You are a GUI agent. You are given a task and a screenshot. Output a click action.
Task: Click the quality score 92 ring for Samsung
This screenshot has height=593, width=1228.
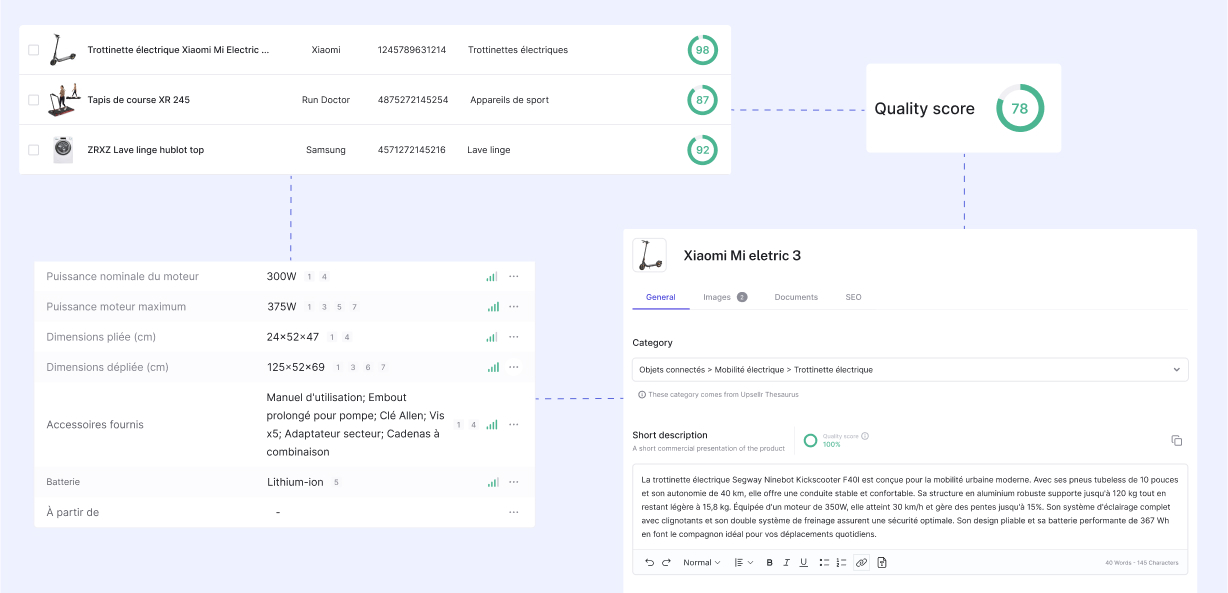tap(702, 150)
